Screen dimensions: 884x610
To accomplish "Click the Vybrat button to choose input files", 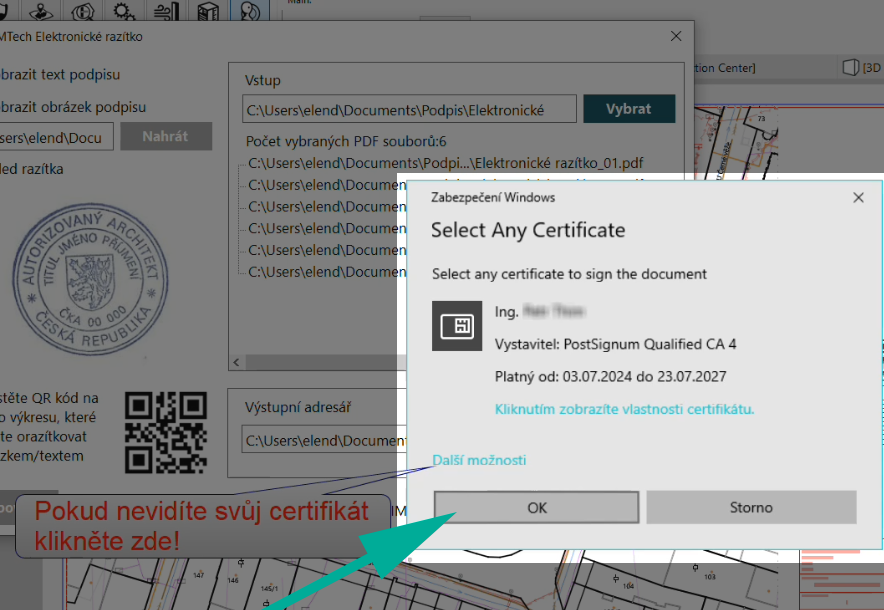I will click(x=629, y=108).
